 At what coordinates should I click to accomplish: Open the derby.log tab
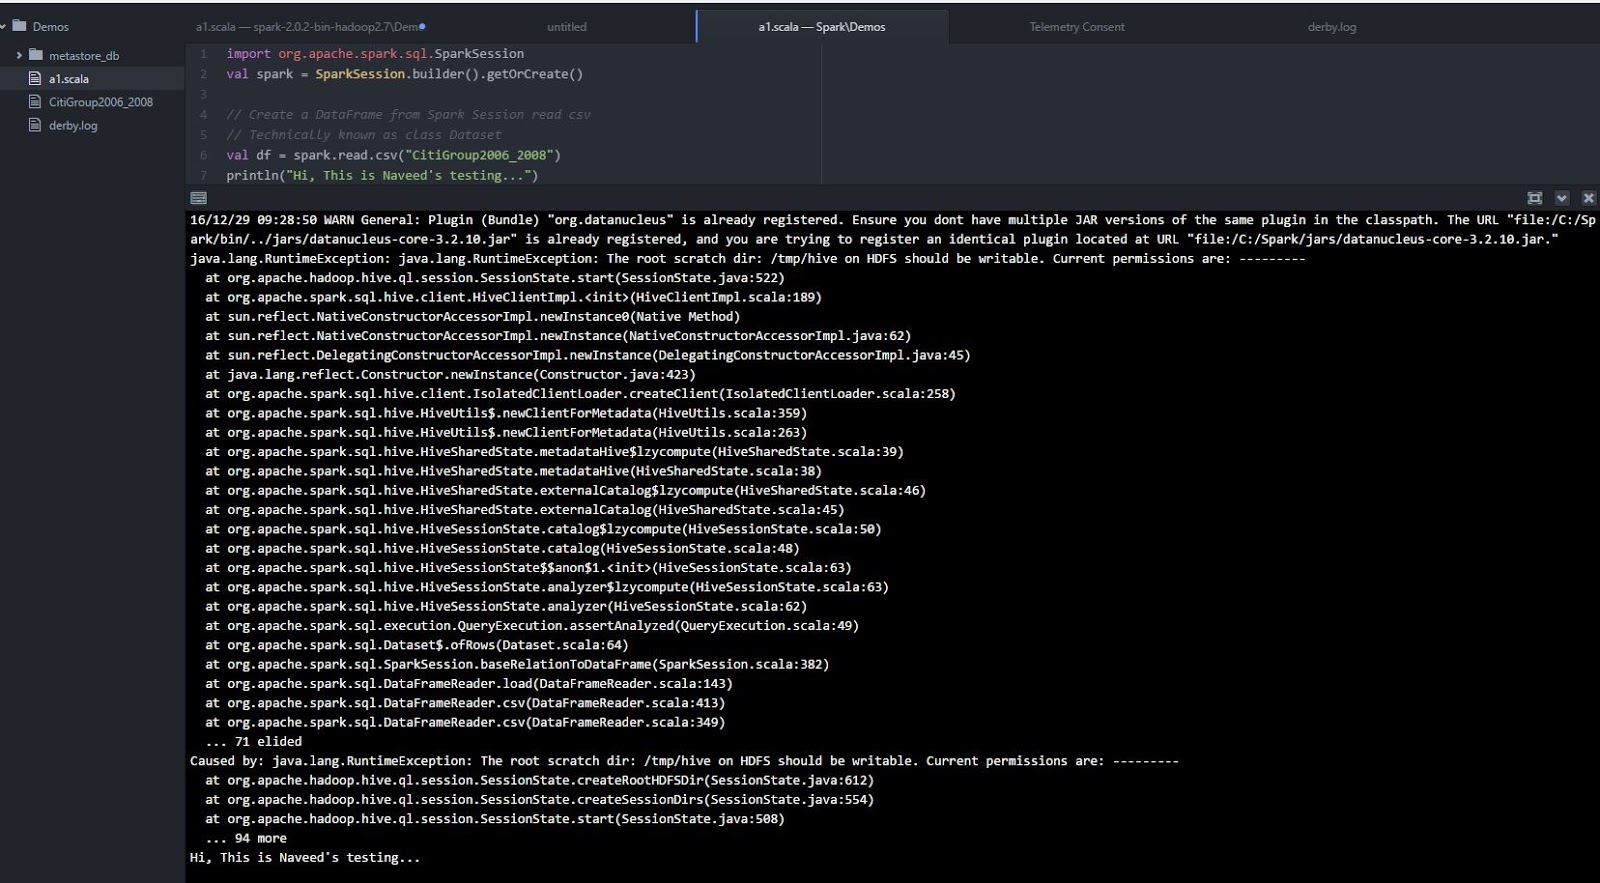pos(1332,27)
